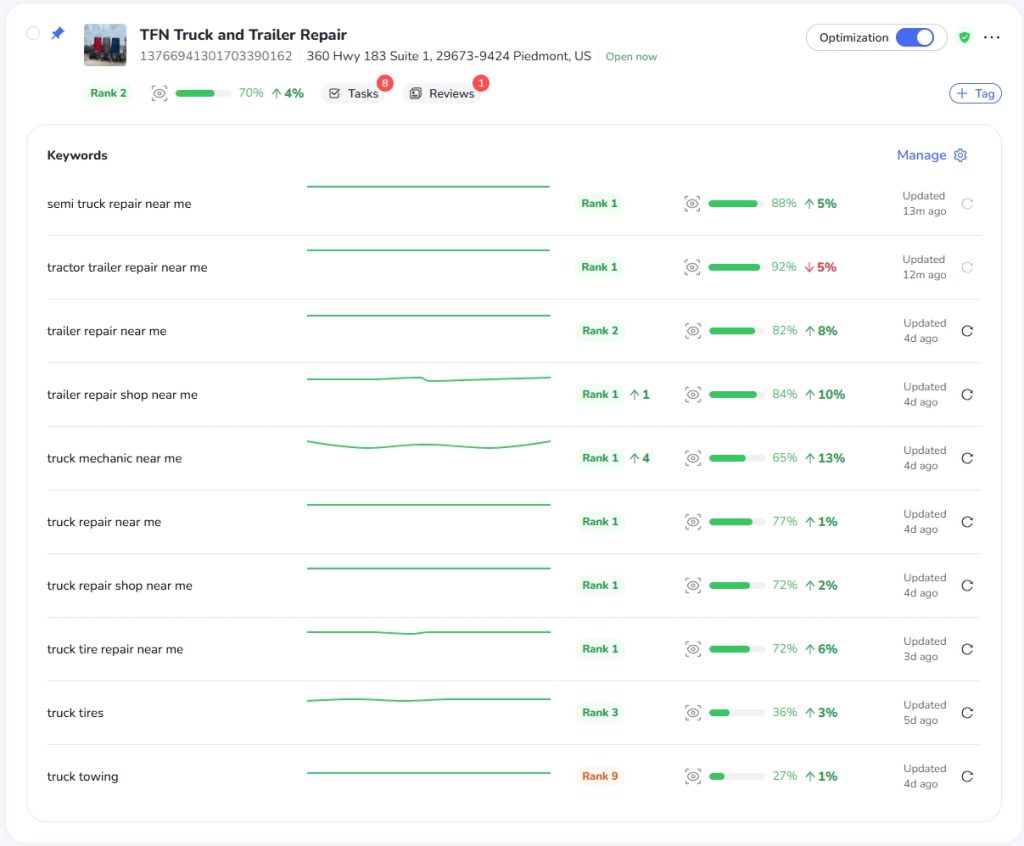Click the TFN Truck and Trailer Repair title
1024x846 pixels.
pyautogui.click(x=243, y=35)
